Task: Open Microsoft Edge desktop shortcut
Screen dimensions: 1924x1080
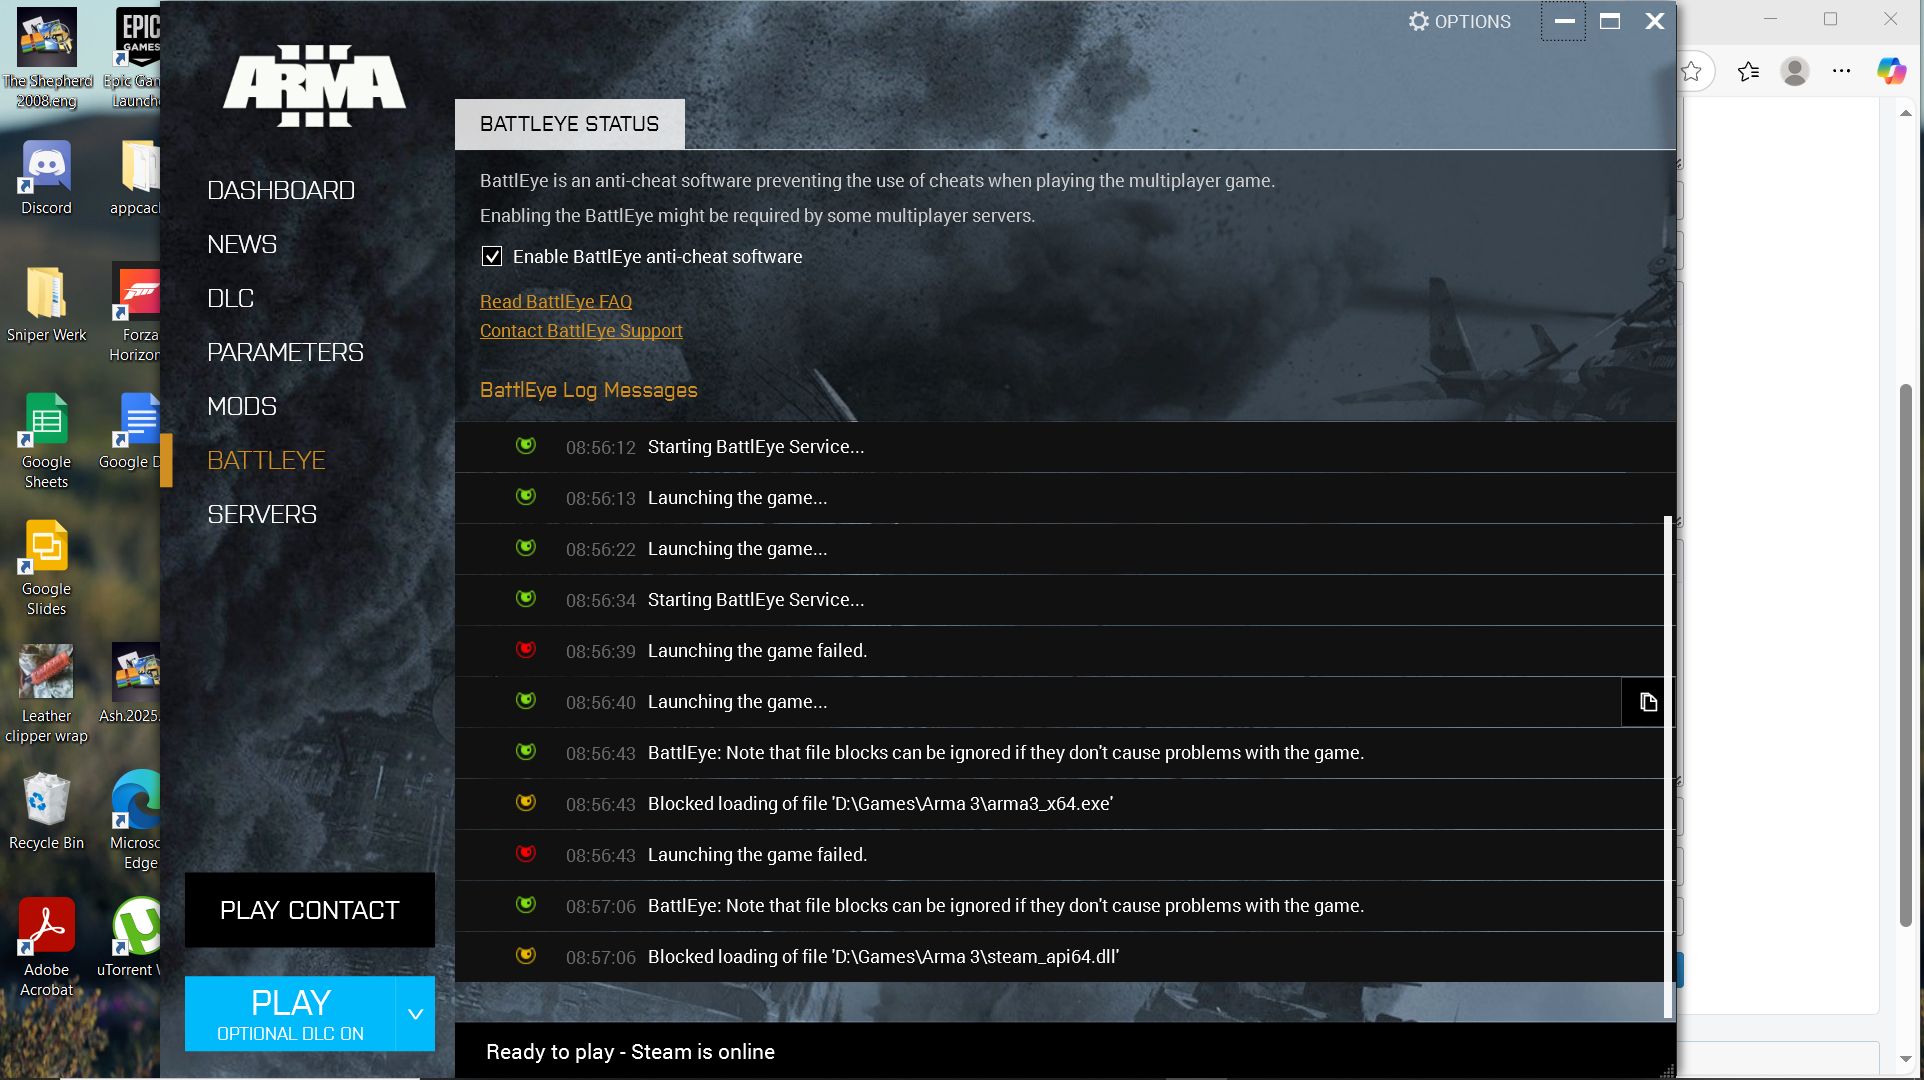Action: click(134, 821)
